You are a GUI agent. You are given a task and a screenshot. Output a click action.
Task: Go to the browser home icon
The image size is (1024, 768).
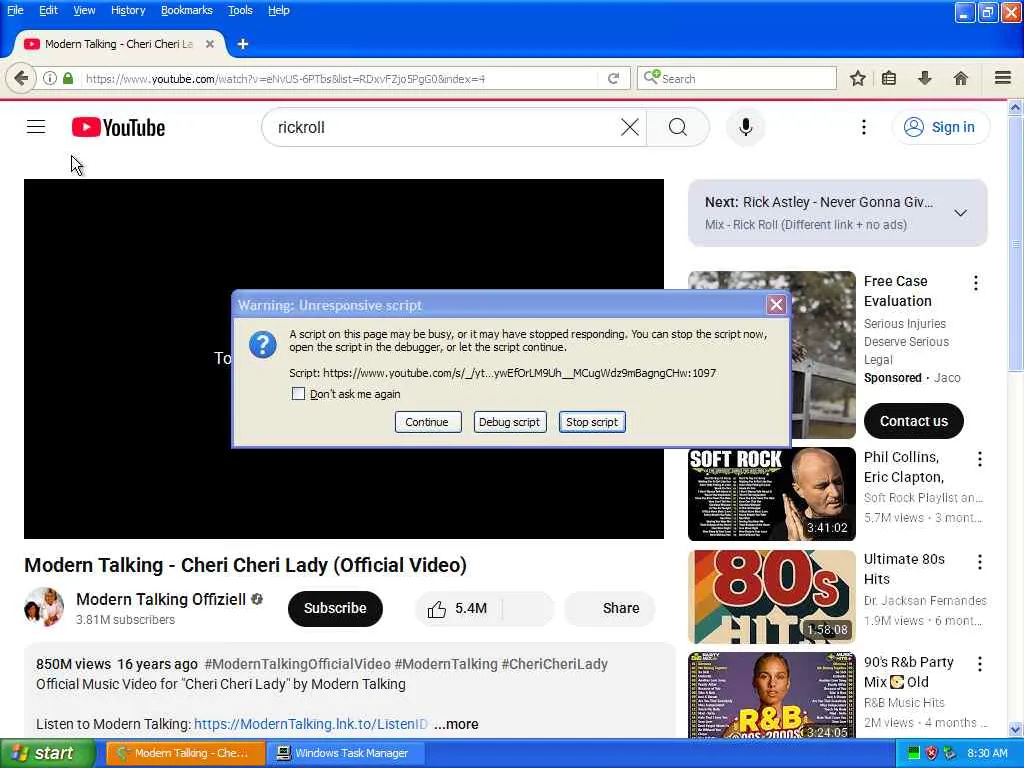[x=961, y=78]
